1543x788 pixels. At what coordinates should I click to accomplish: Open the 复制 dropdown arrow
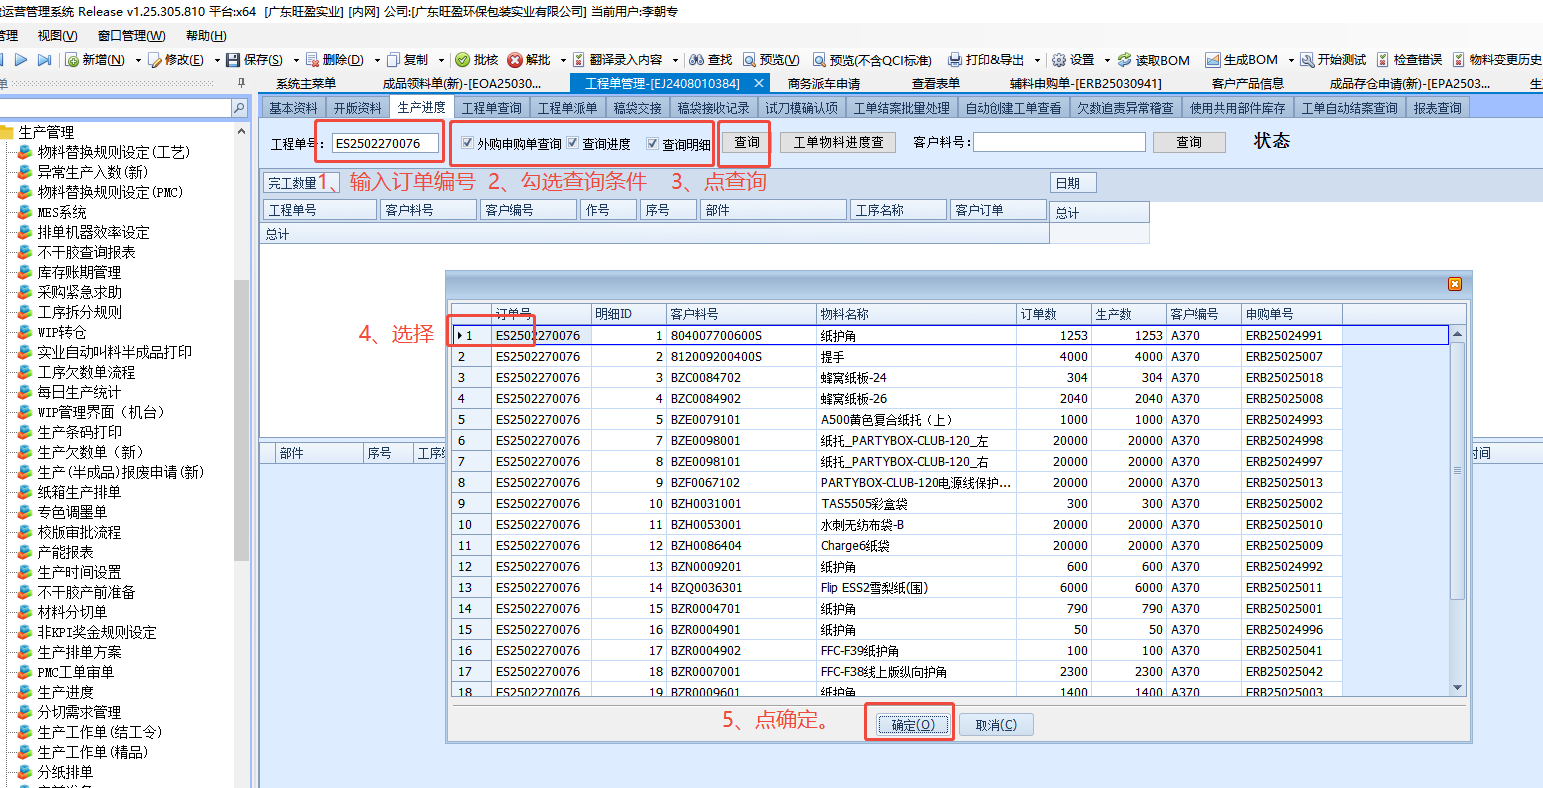[x=441, y=61]
